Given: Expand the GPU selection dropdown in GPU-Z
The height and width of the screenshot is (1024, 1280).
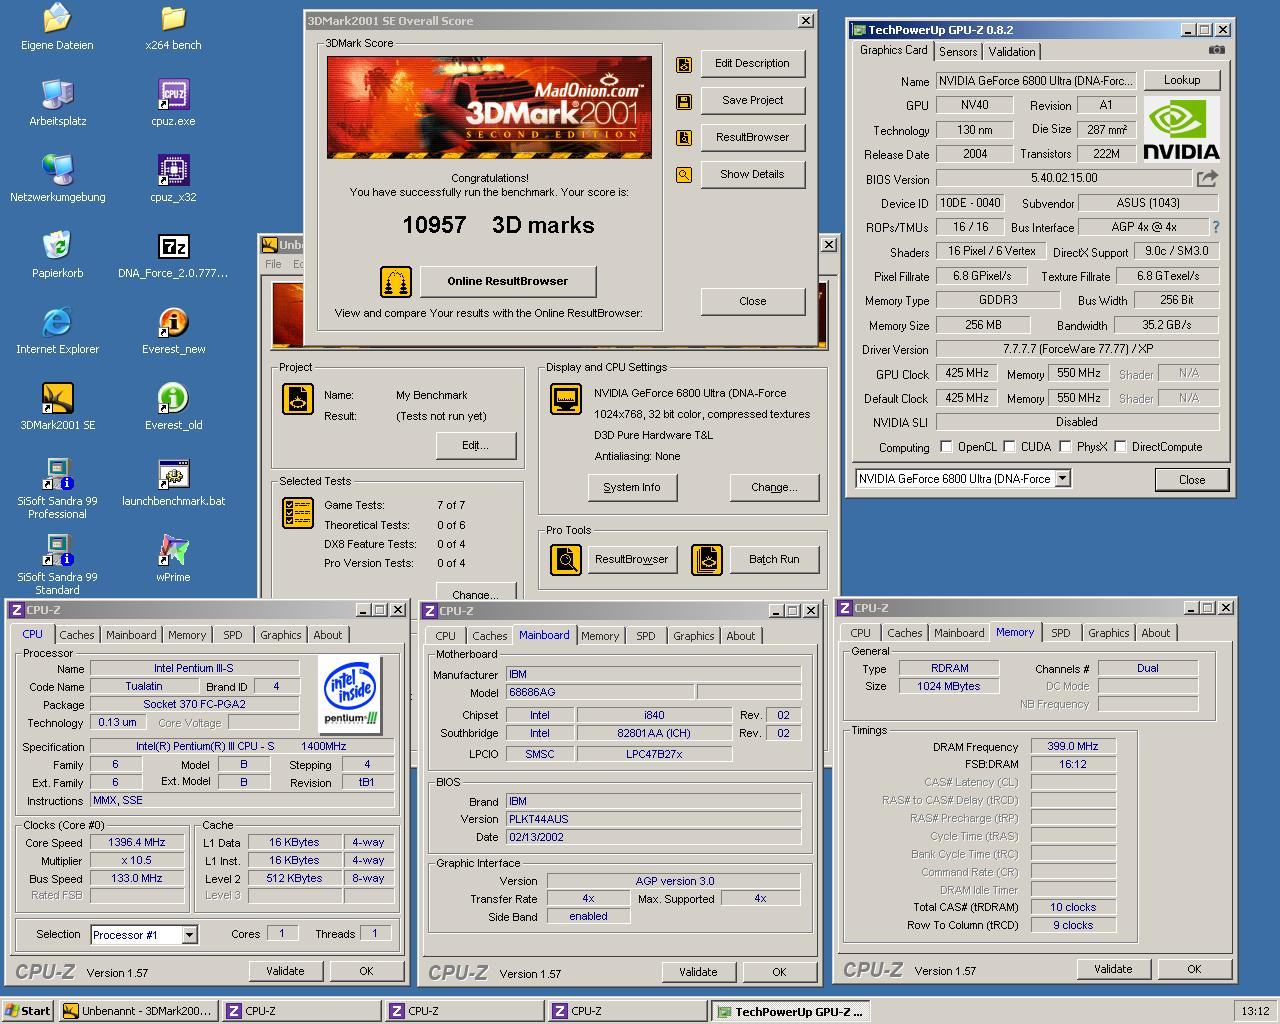Looking at the screenshot, I should (1062, 479).
